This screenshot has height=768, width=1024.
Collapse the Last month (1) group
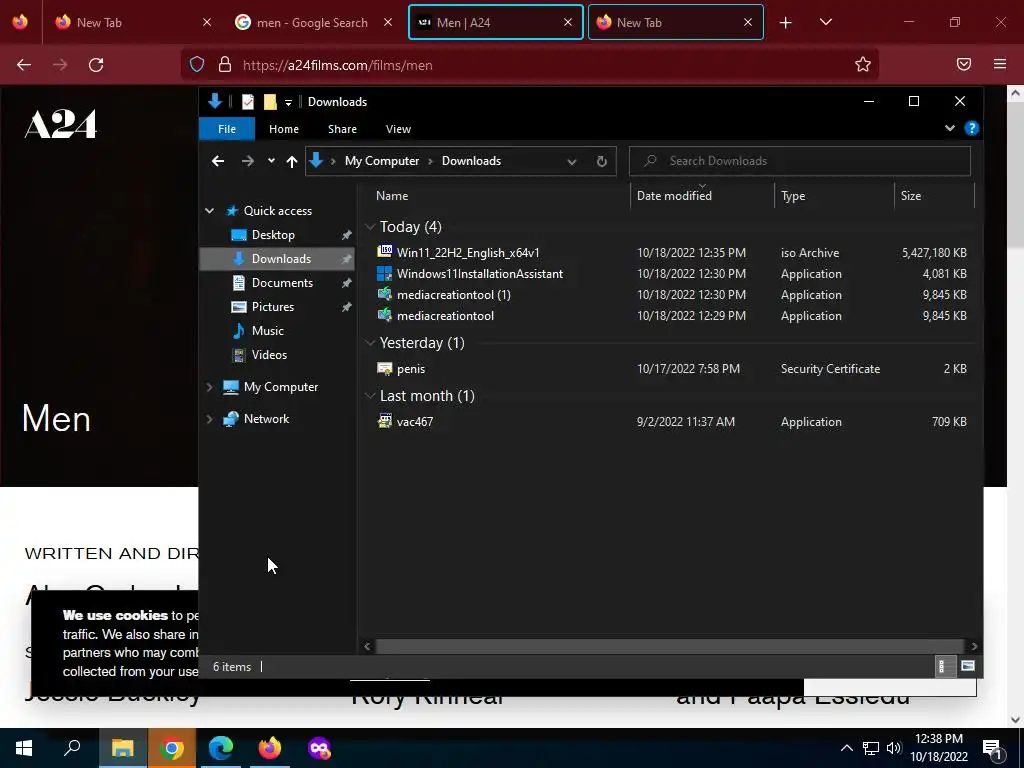[x=370, y=396]
